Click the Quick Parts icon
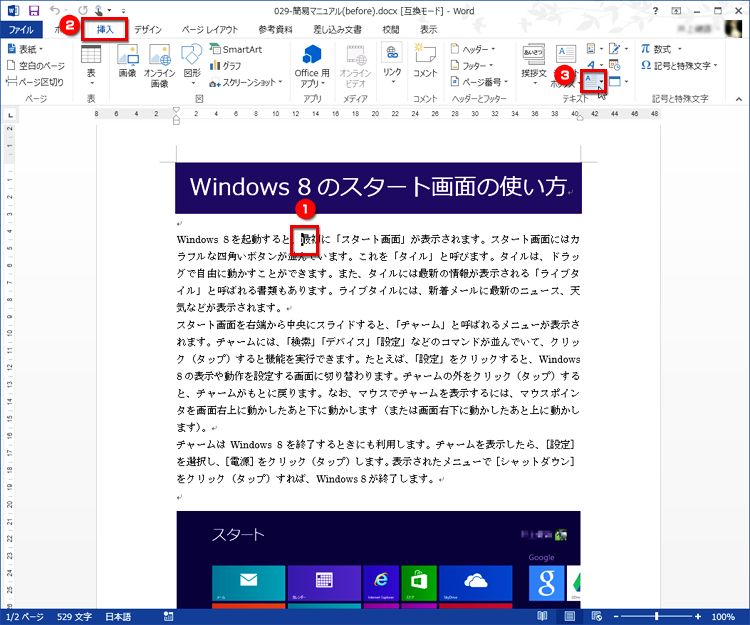 click(591, 49)
